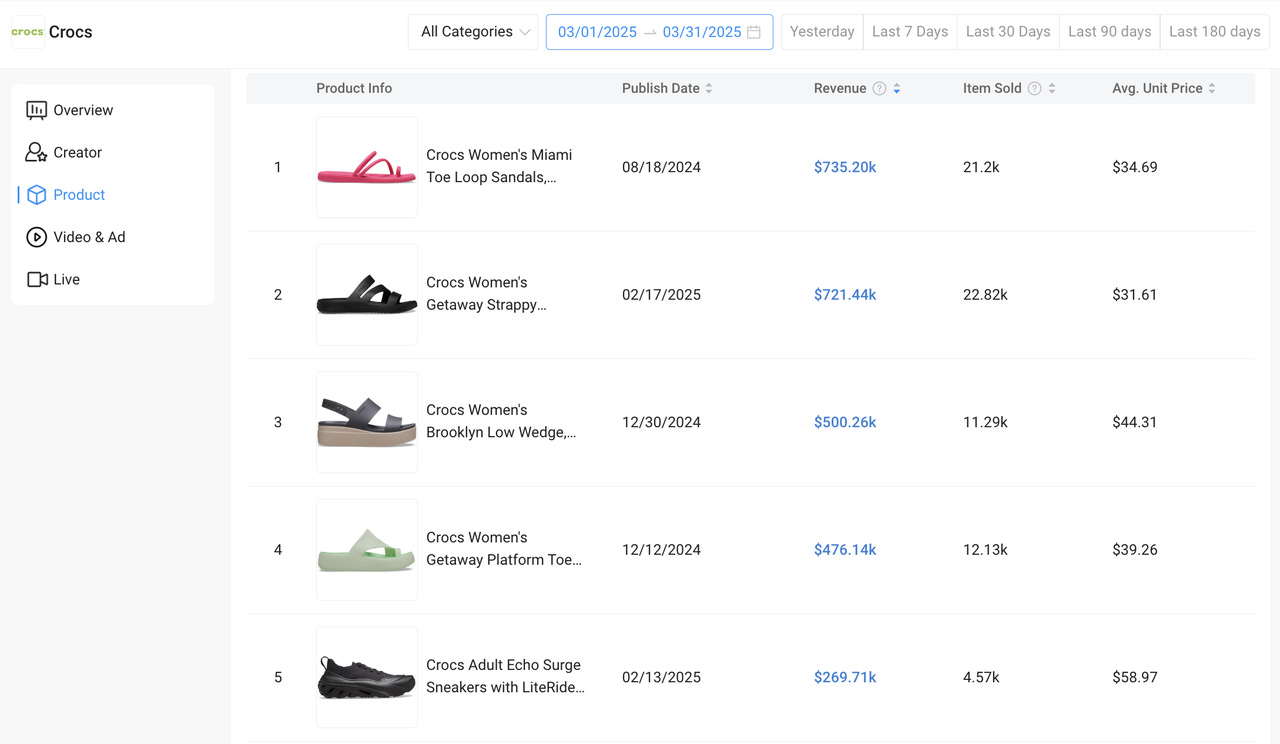Viewport: 1280px width, 744px height.
Task: Open Crocs Adult Echo Surge Sneakers link
Action: pos(505,676)
